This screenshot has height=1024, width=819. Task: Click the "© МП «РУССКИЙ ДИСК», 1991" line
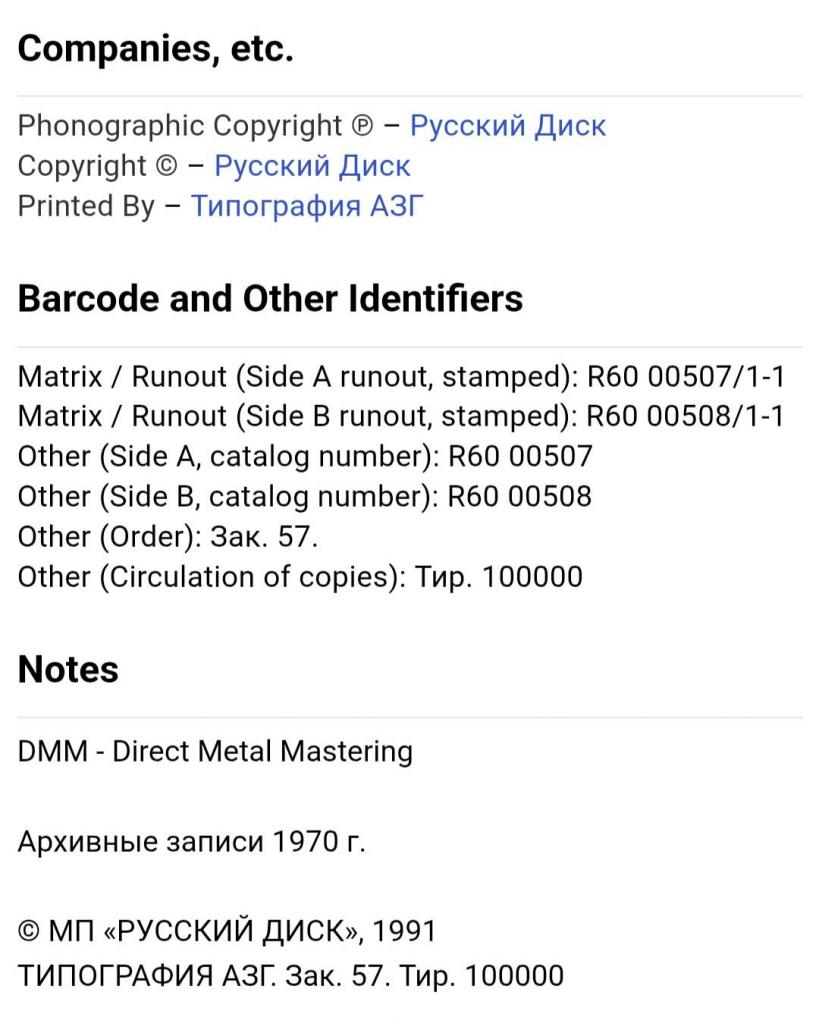click(227, 932)
